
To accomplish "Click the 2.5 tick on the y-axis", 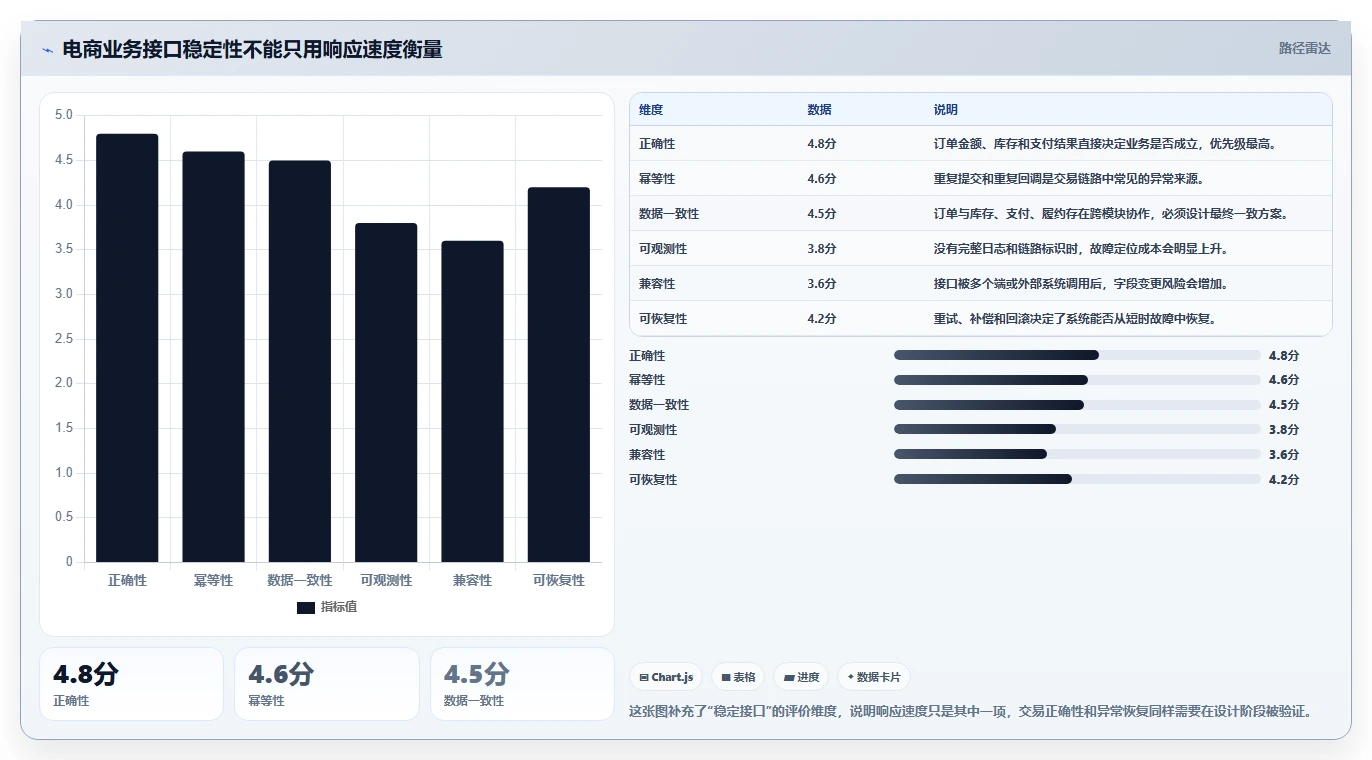I will (64, 339).
